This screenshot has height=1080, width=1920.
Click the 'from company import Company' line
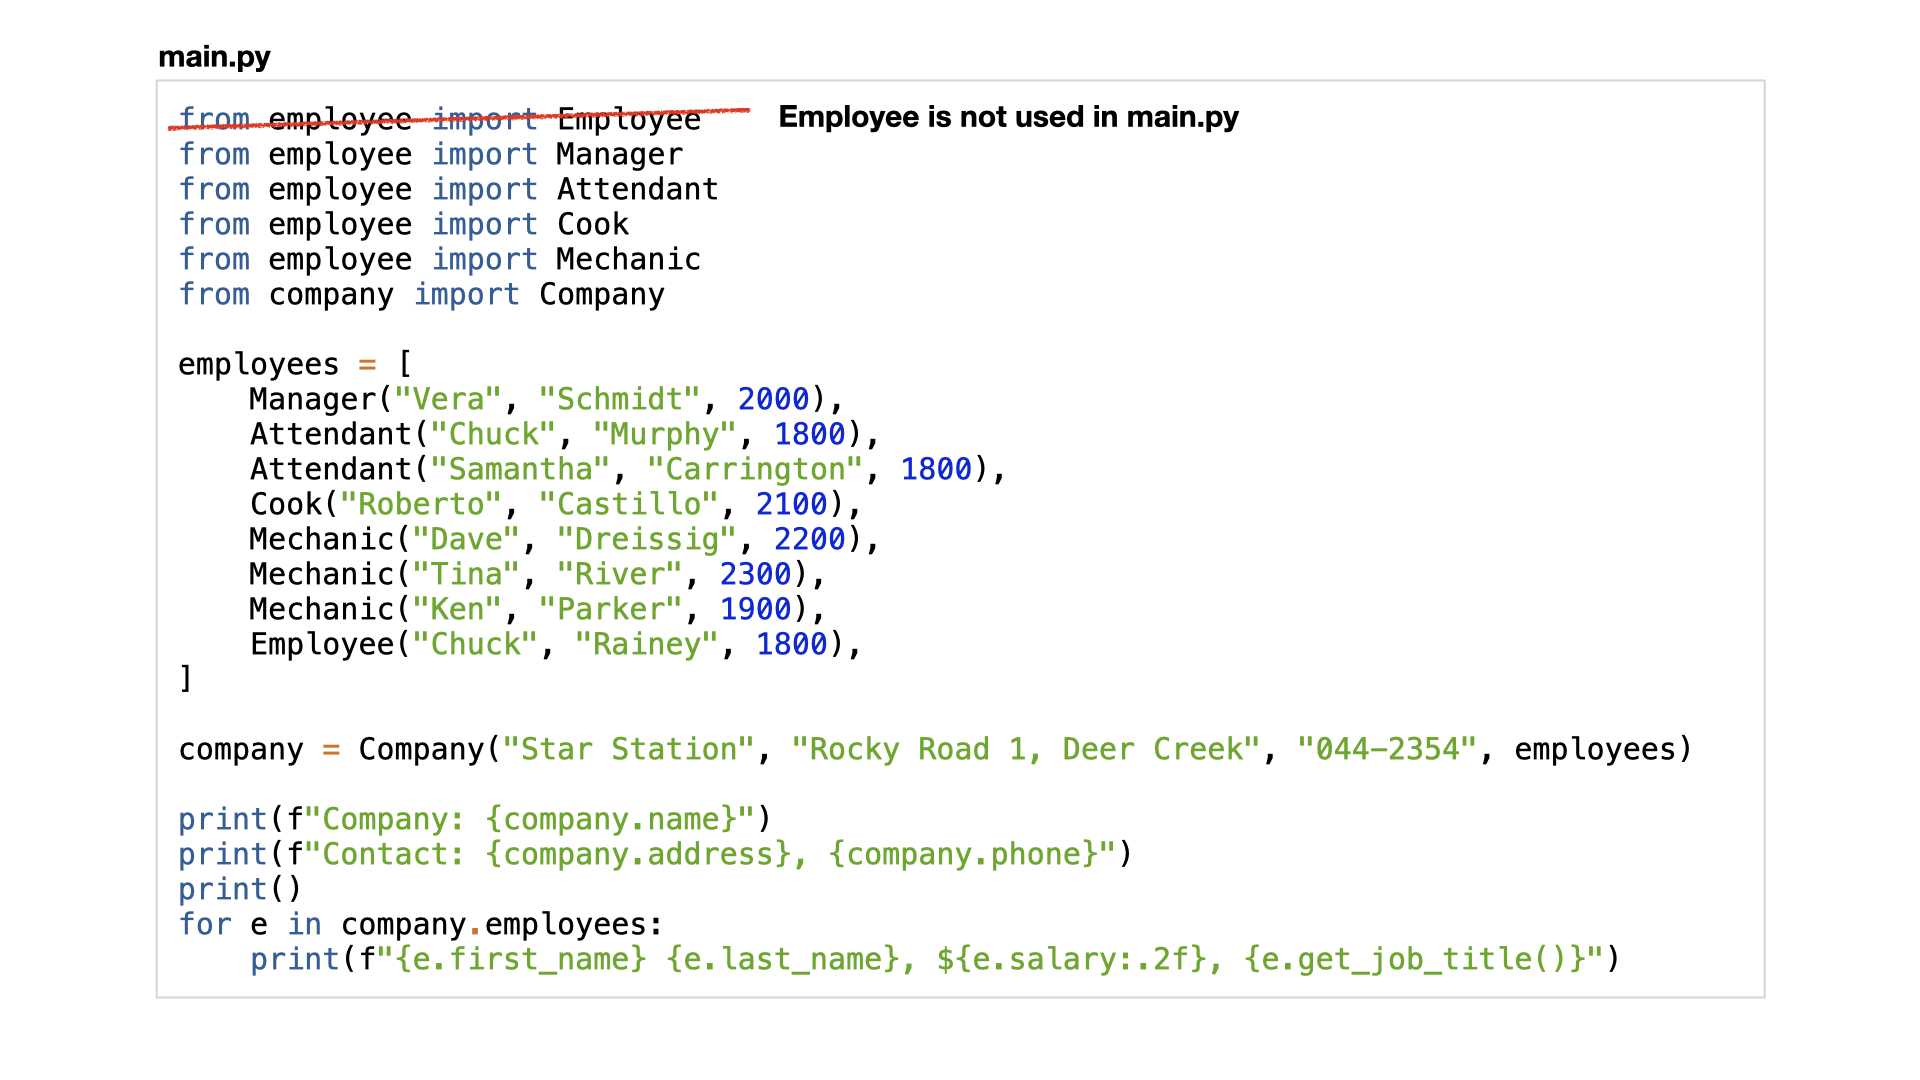click(422, 294)
